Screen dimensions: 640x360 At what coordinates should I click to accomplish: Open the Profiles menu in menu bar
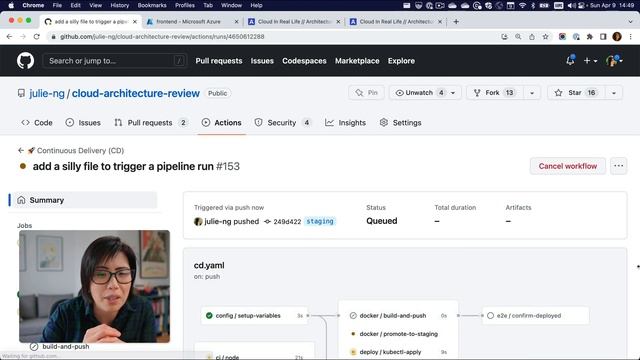(x=184, y=5)
